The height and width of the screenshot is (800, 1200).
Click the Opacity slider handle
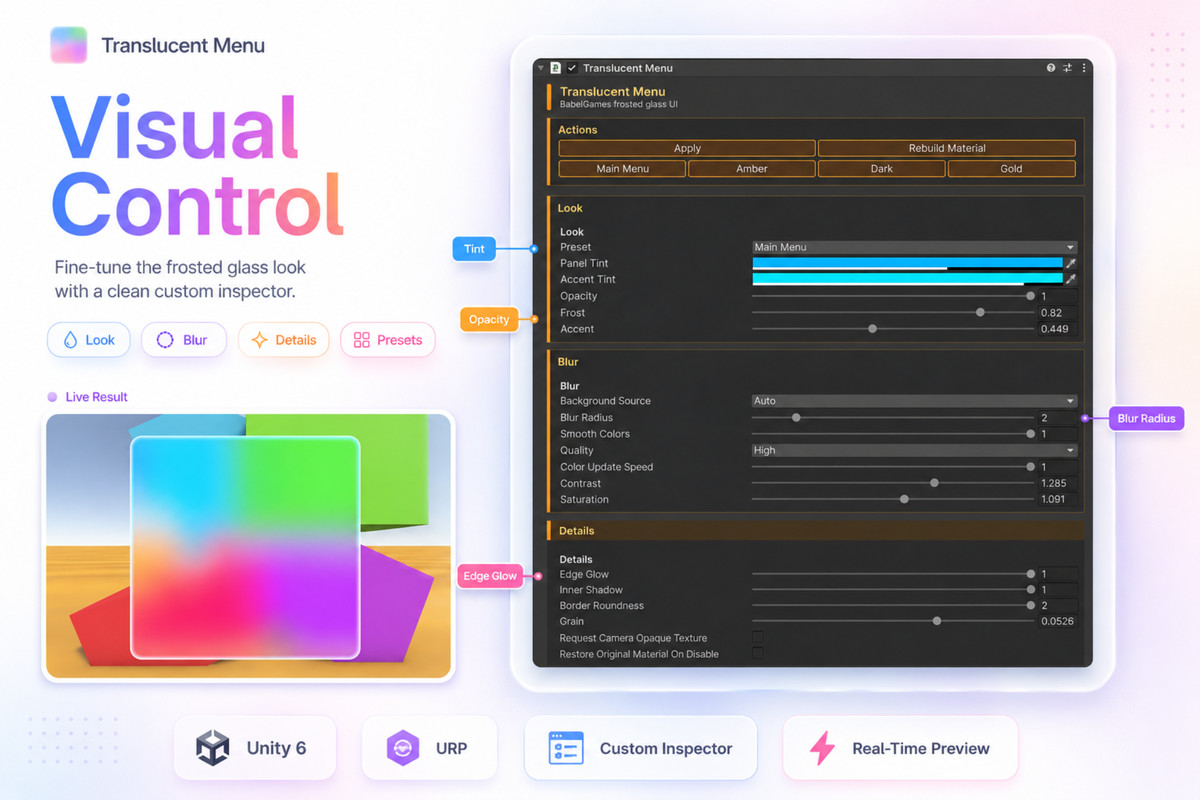click(x=1030, y=296)
